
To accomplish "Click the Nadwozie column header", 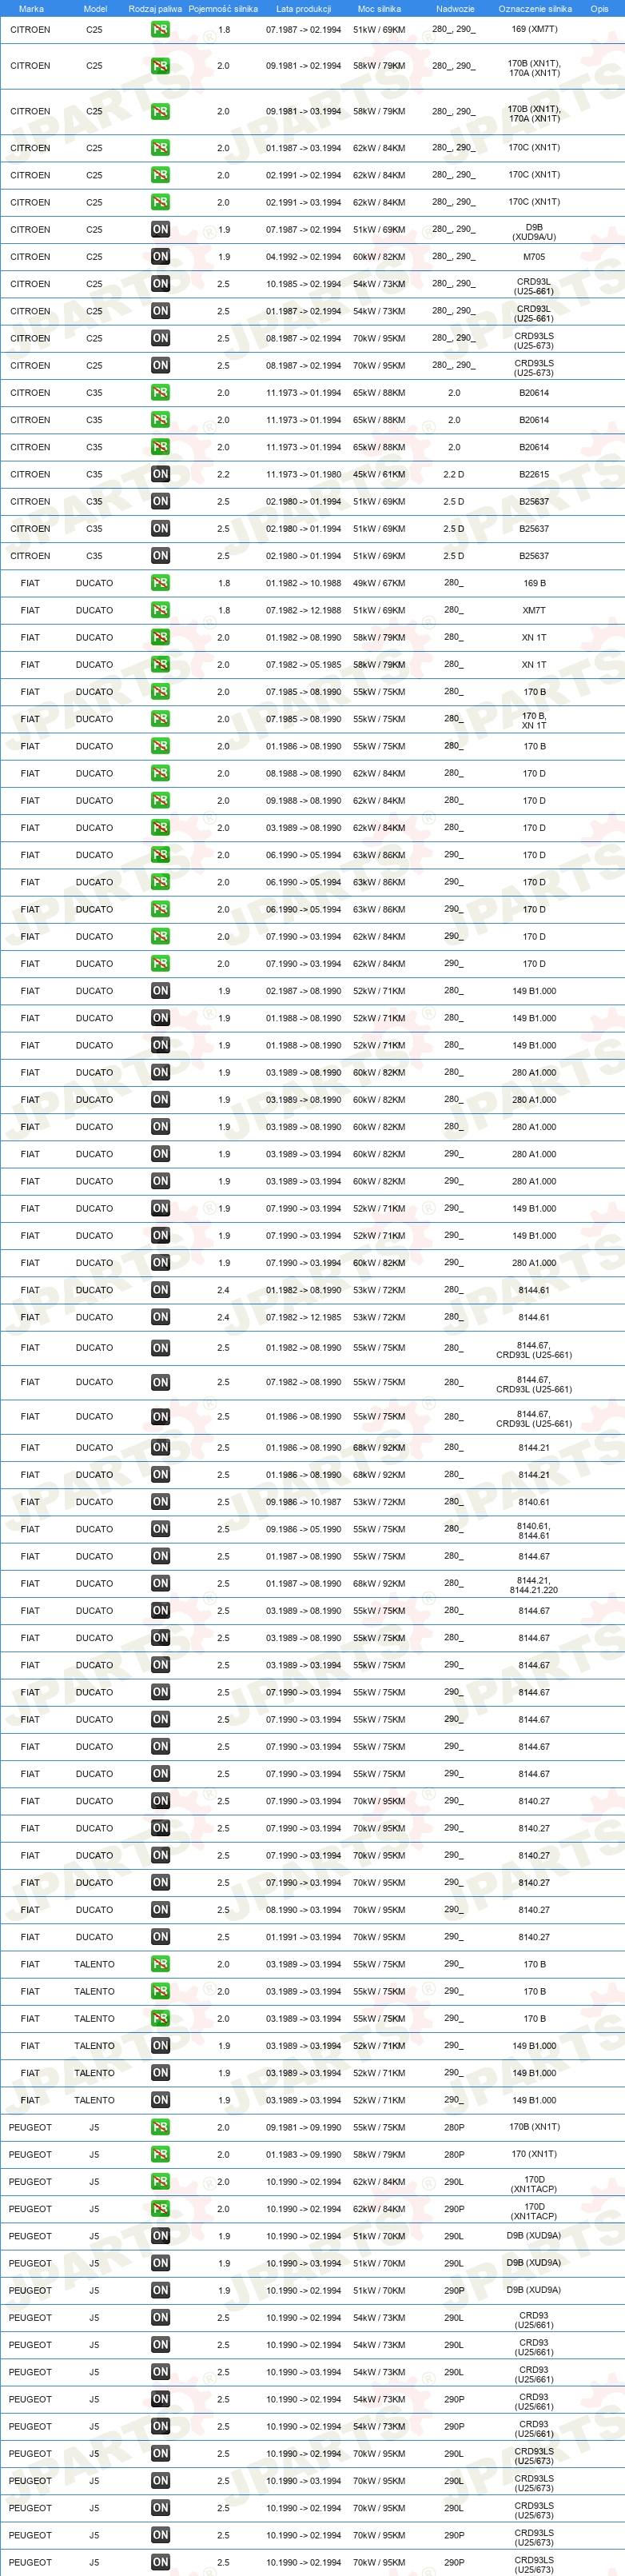I will coord(455,9).
